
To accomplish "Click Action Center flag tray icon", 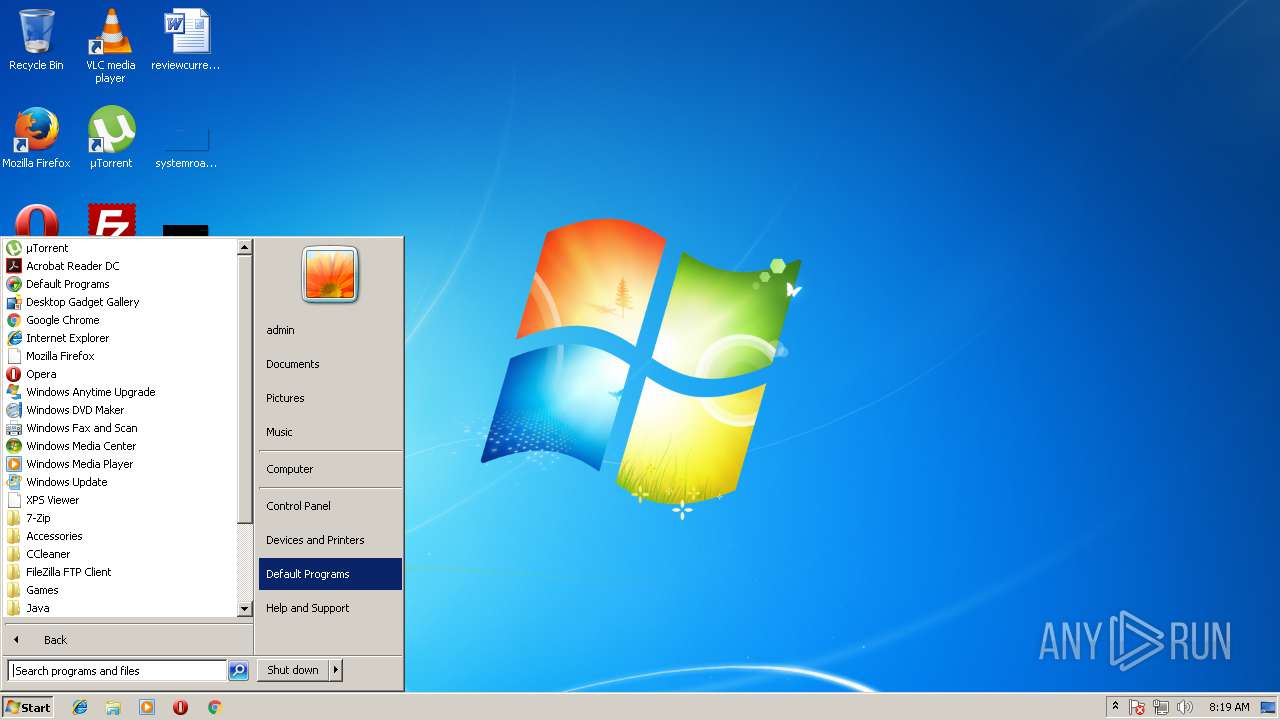I will click(x=1137, y=707).
